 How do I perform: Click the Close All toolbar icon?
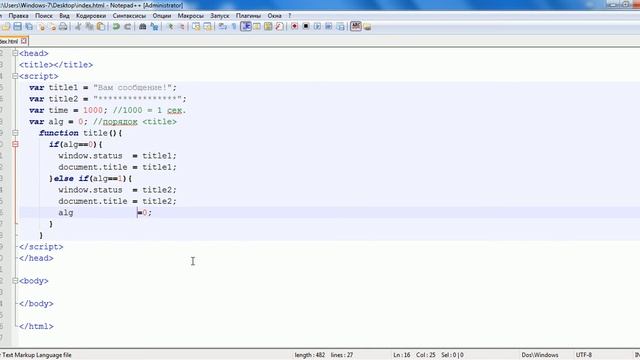[52, 27]
